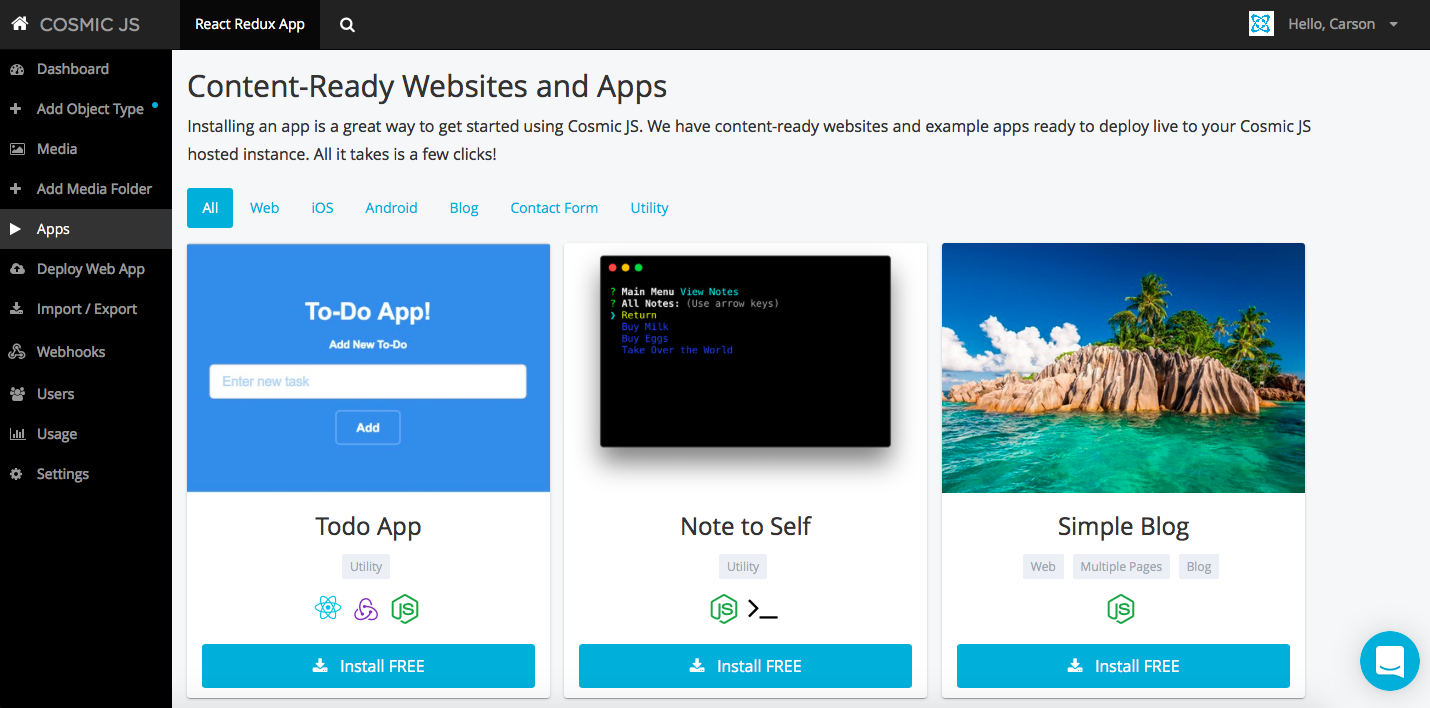Viewport: 1430px width, 708px height.
Task: Filter apps by the Web tab
Action: click(265, 208)
